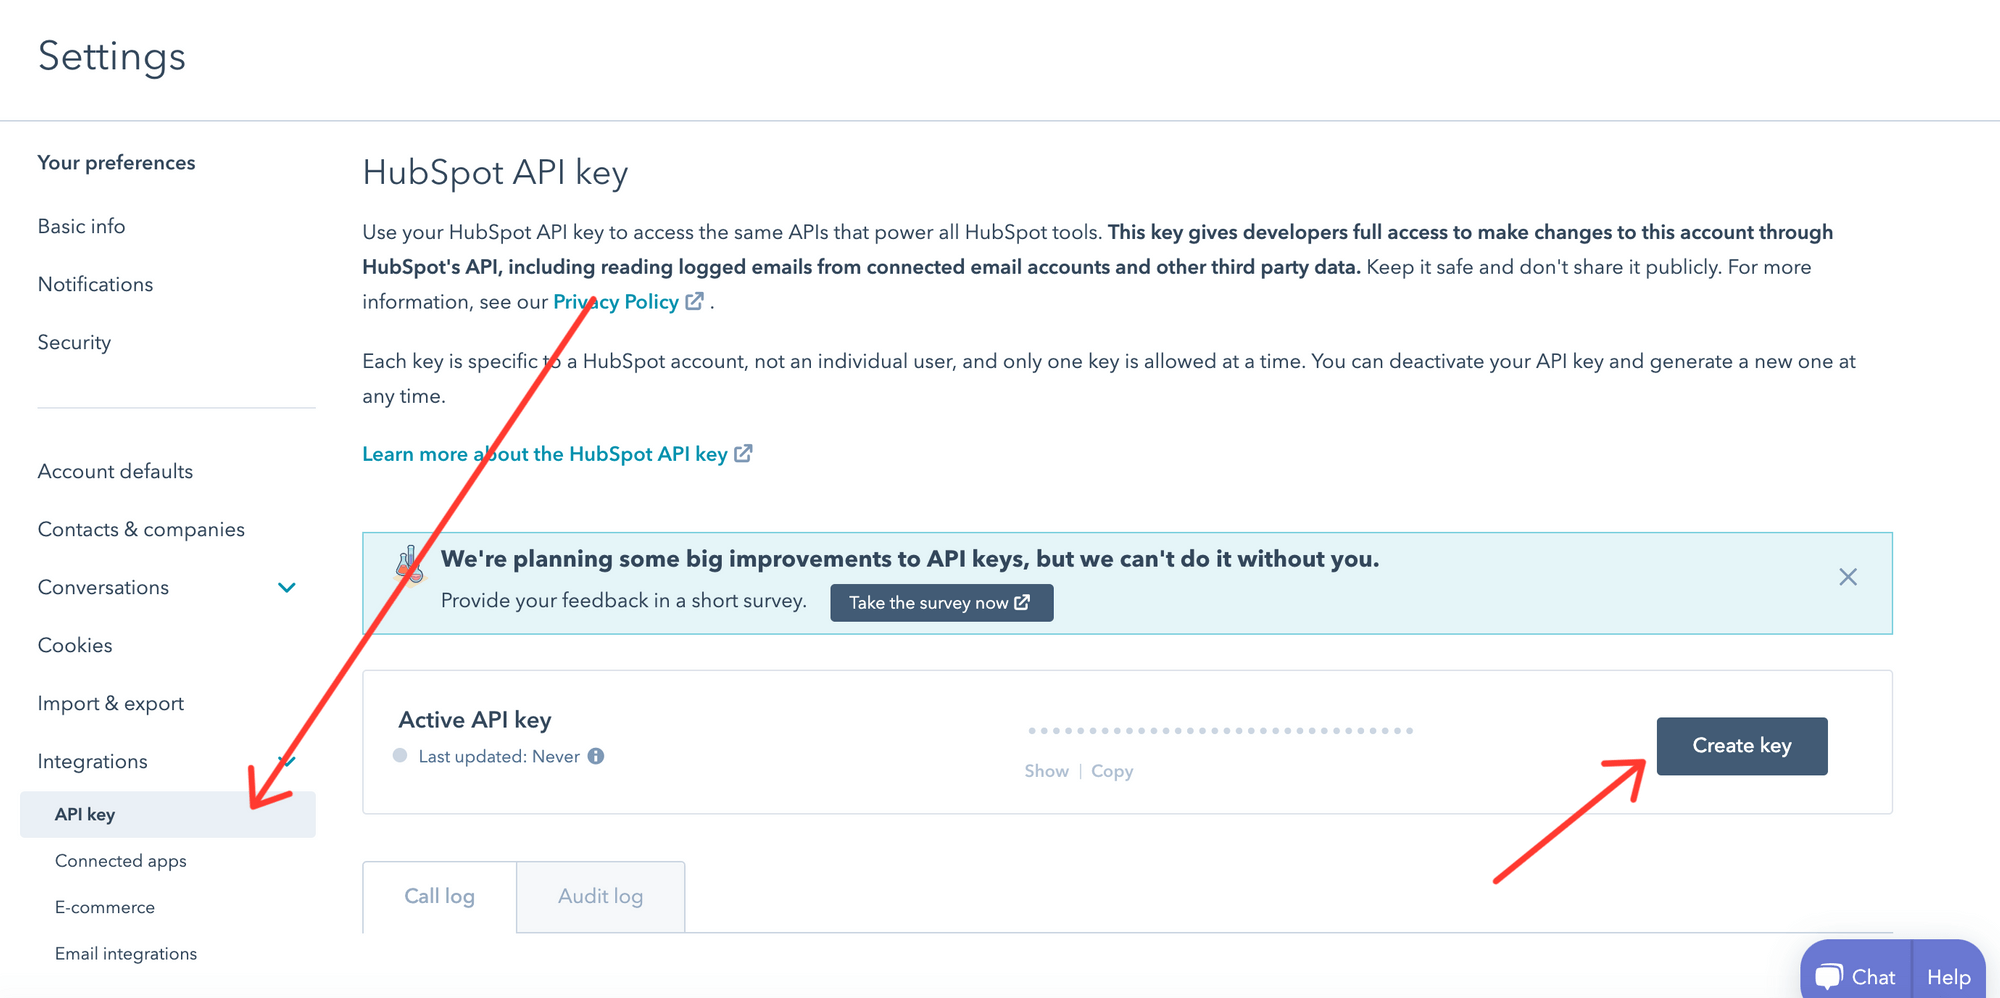
Task: Select the Call log tab
Action: click(x=439, y=896)
